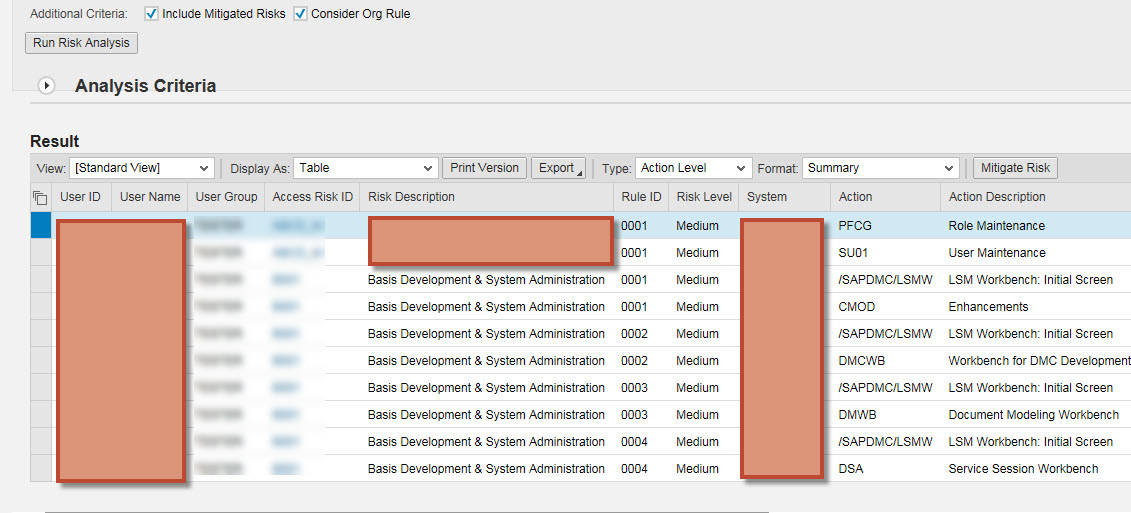Viewport: 1131px width, 513px height.
Task: Click the Access Risk ID column header
Action: [312, 197]
